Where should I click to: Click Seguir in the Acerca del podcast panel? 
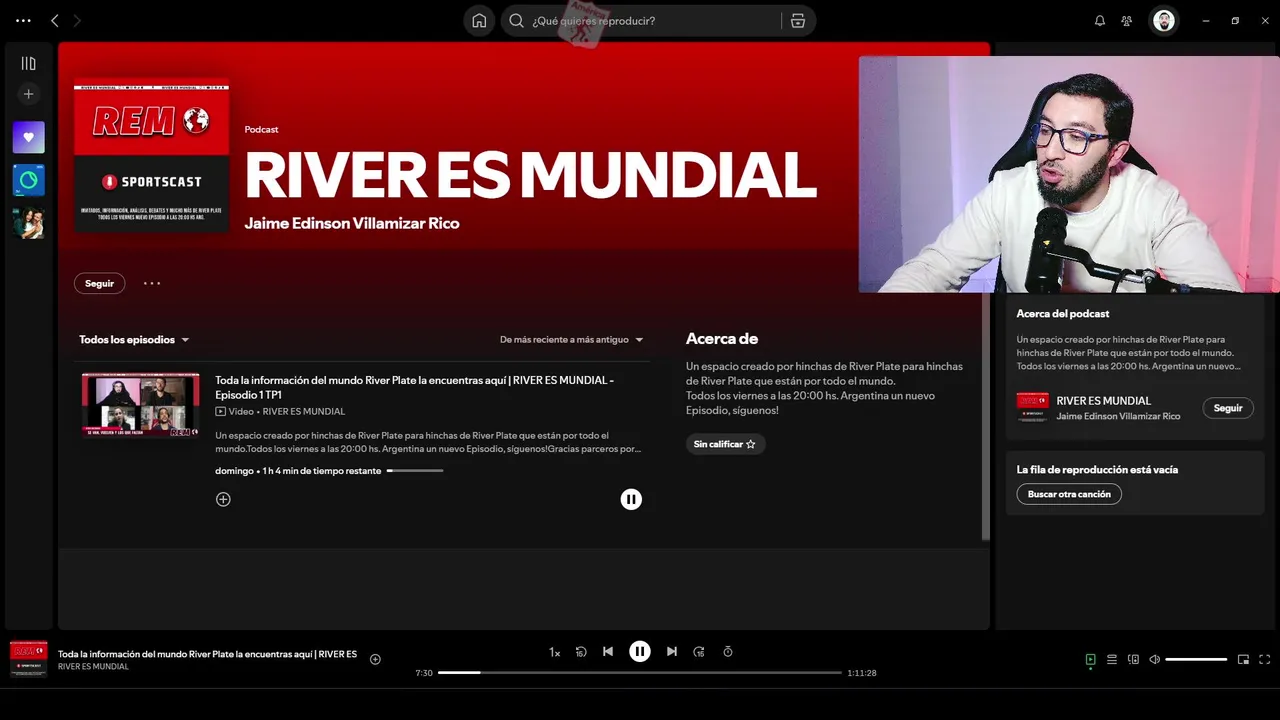point(1228,408)
